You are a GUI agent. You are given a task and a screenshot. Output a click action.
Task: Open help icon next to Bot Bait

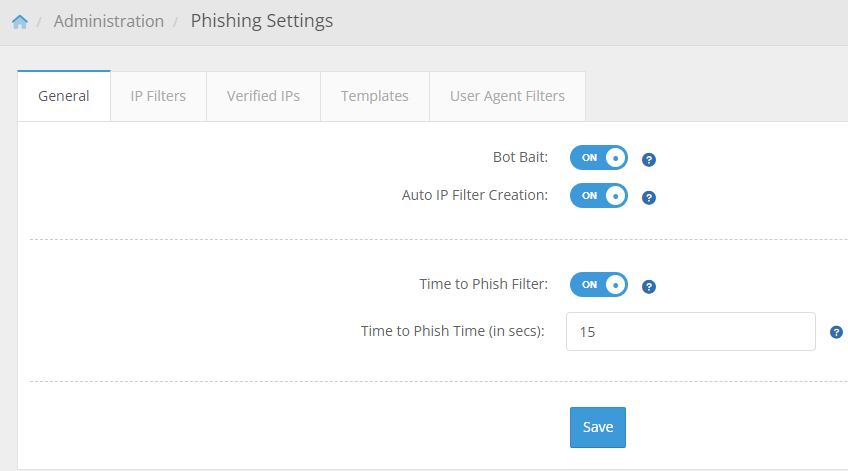(648, 160)
